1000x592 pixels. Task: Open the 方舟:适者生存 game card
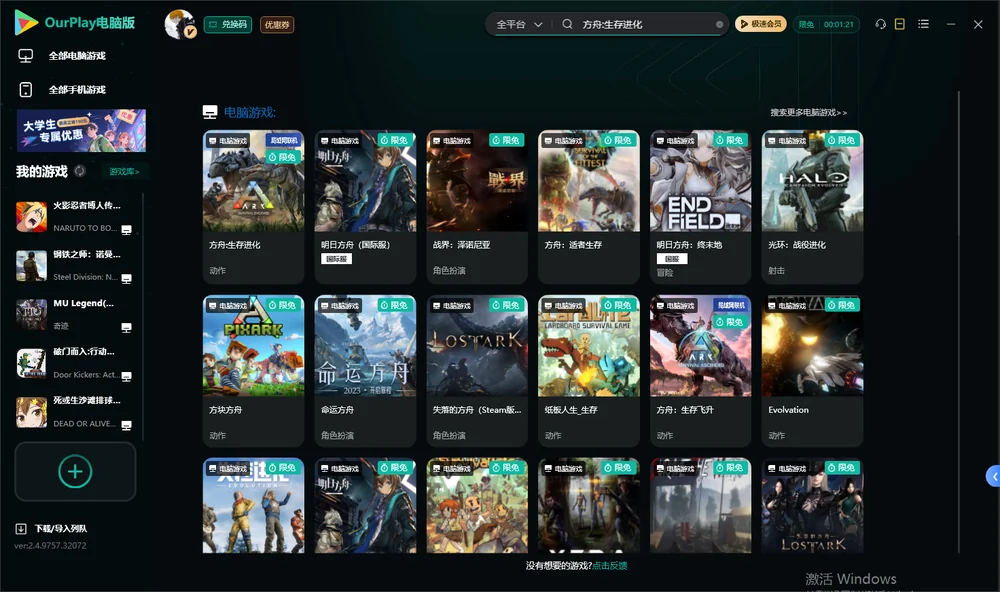pyautogui.click(x=589, y=207)
